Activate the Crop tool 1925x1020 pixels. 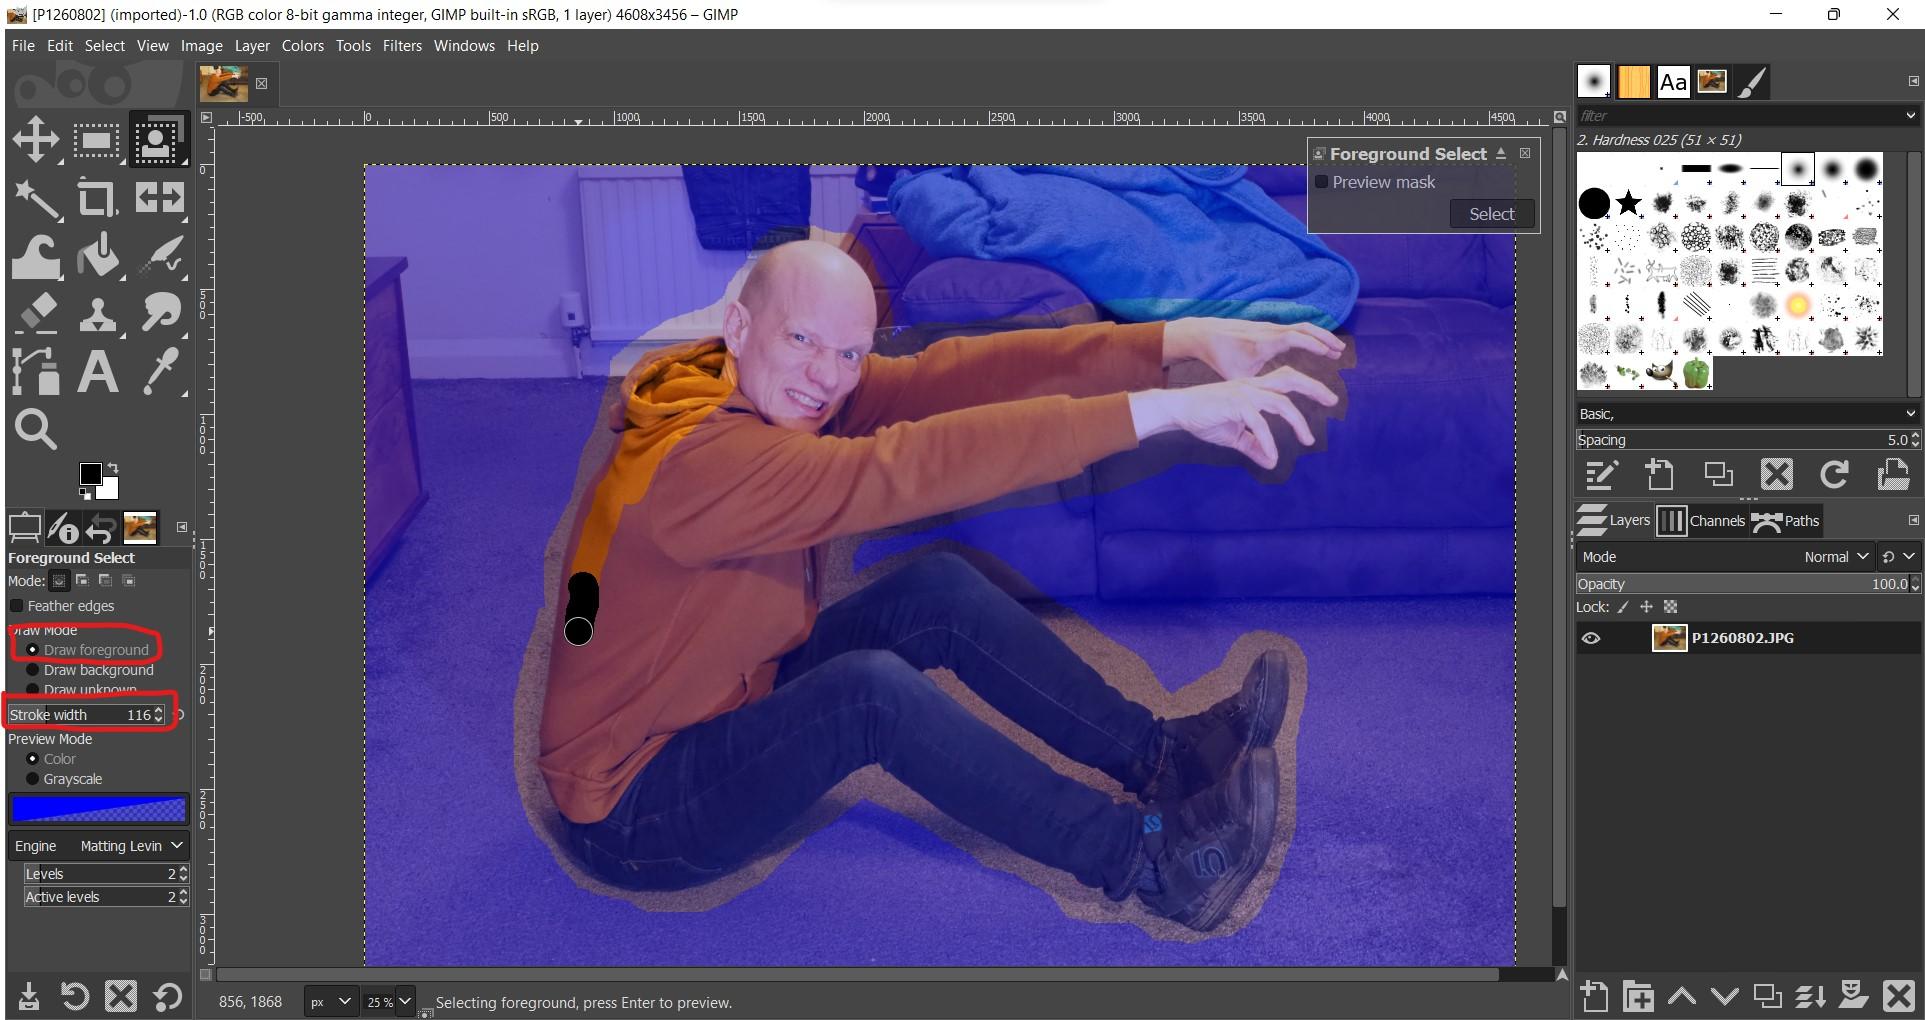[x=97, y=197]
